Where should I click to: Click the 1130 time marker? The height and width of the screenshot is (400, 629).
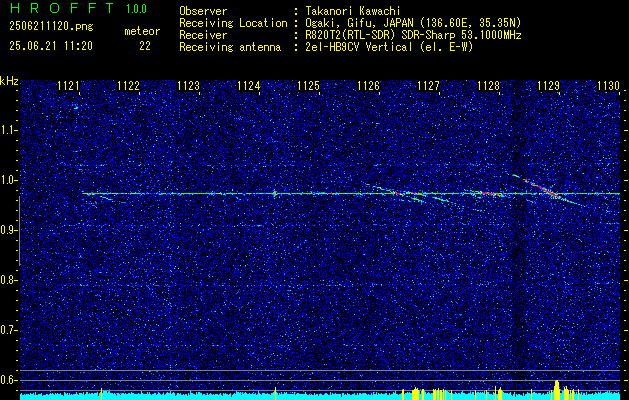point(609,86)
